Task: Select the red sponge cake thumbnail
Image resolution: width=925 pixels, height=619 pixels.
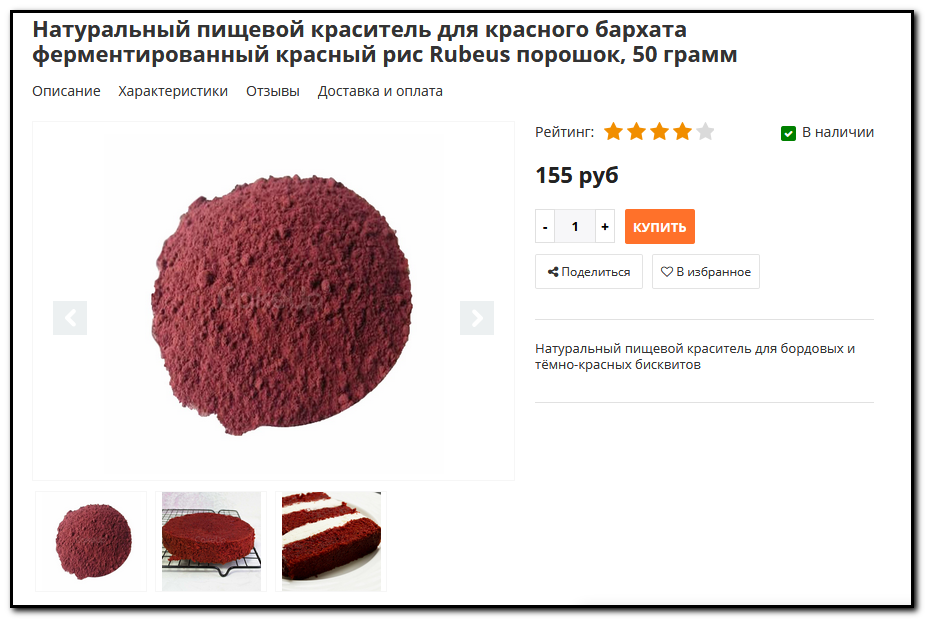Action: click(x=211, y=541)
